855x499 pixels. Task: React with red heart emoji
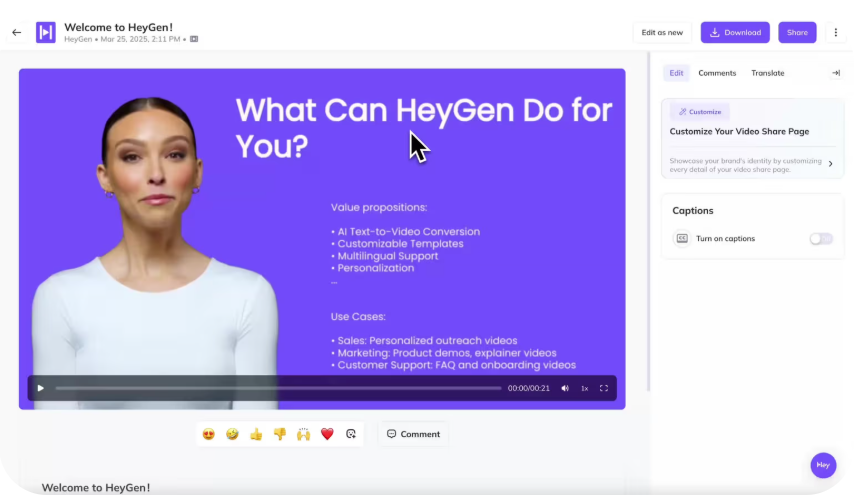327,434
